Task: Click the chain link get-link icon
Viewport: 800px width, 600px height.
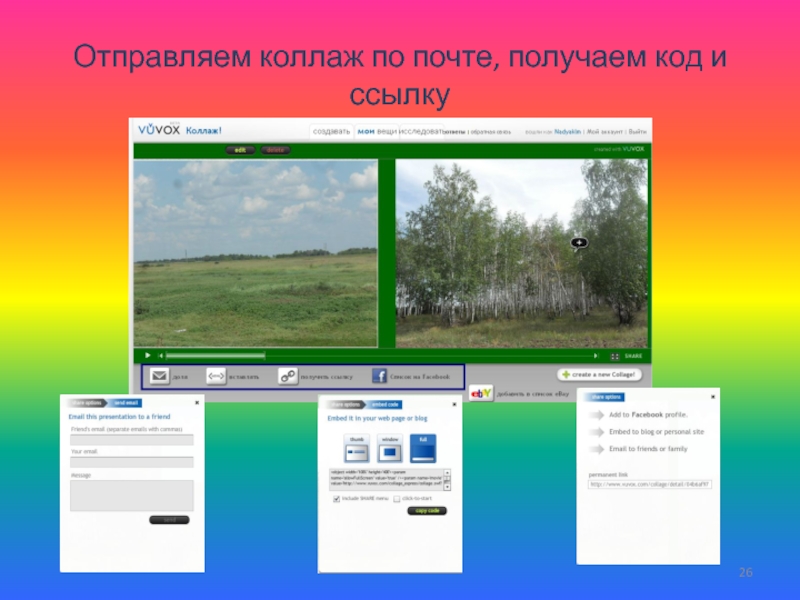Action: click(x=288, y=376)
